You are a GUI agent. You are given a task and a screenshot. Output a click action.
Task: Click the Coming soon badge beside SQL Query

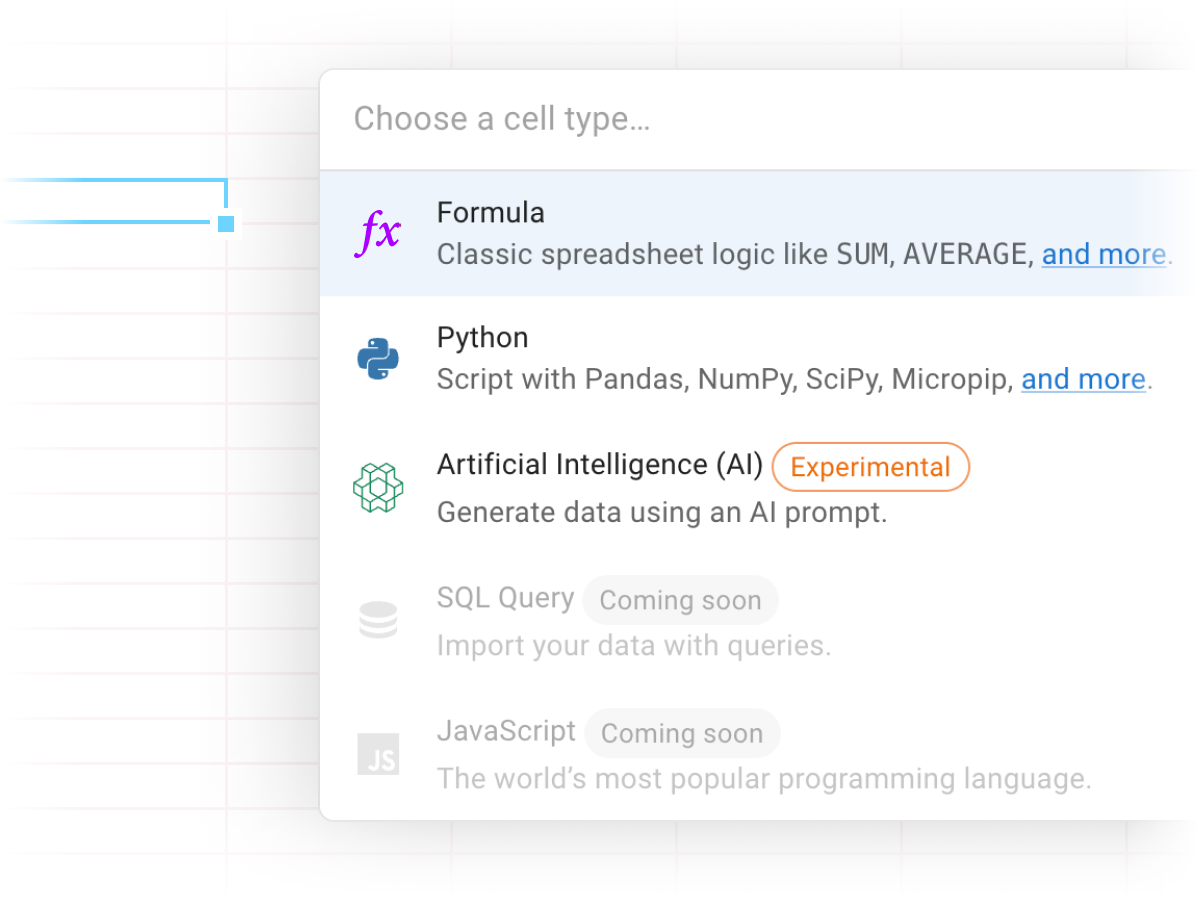tap(680, 600)
